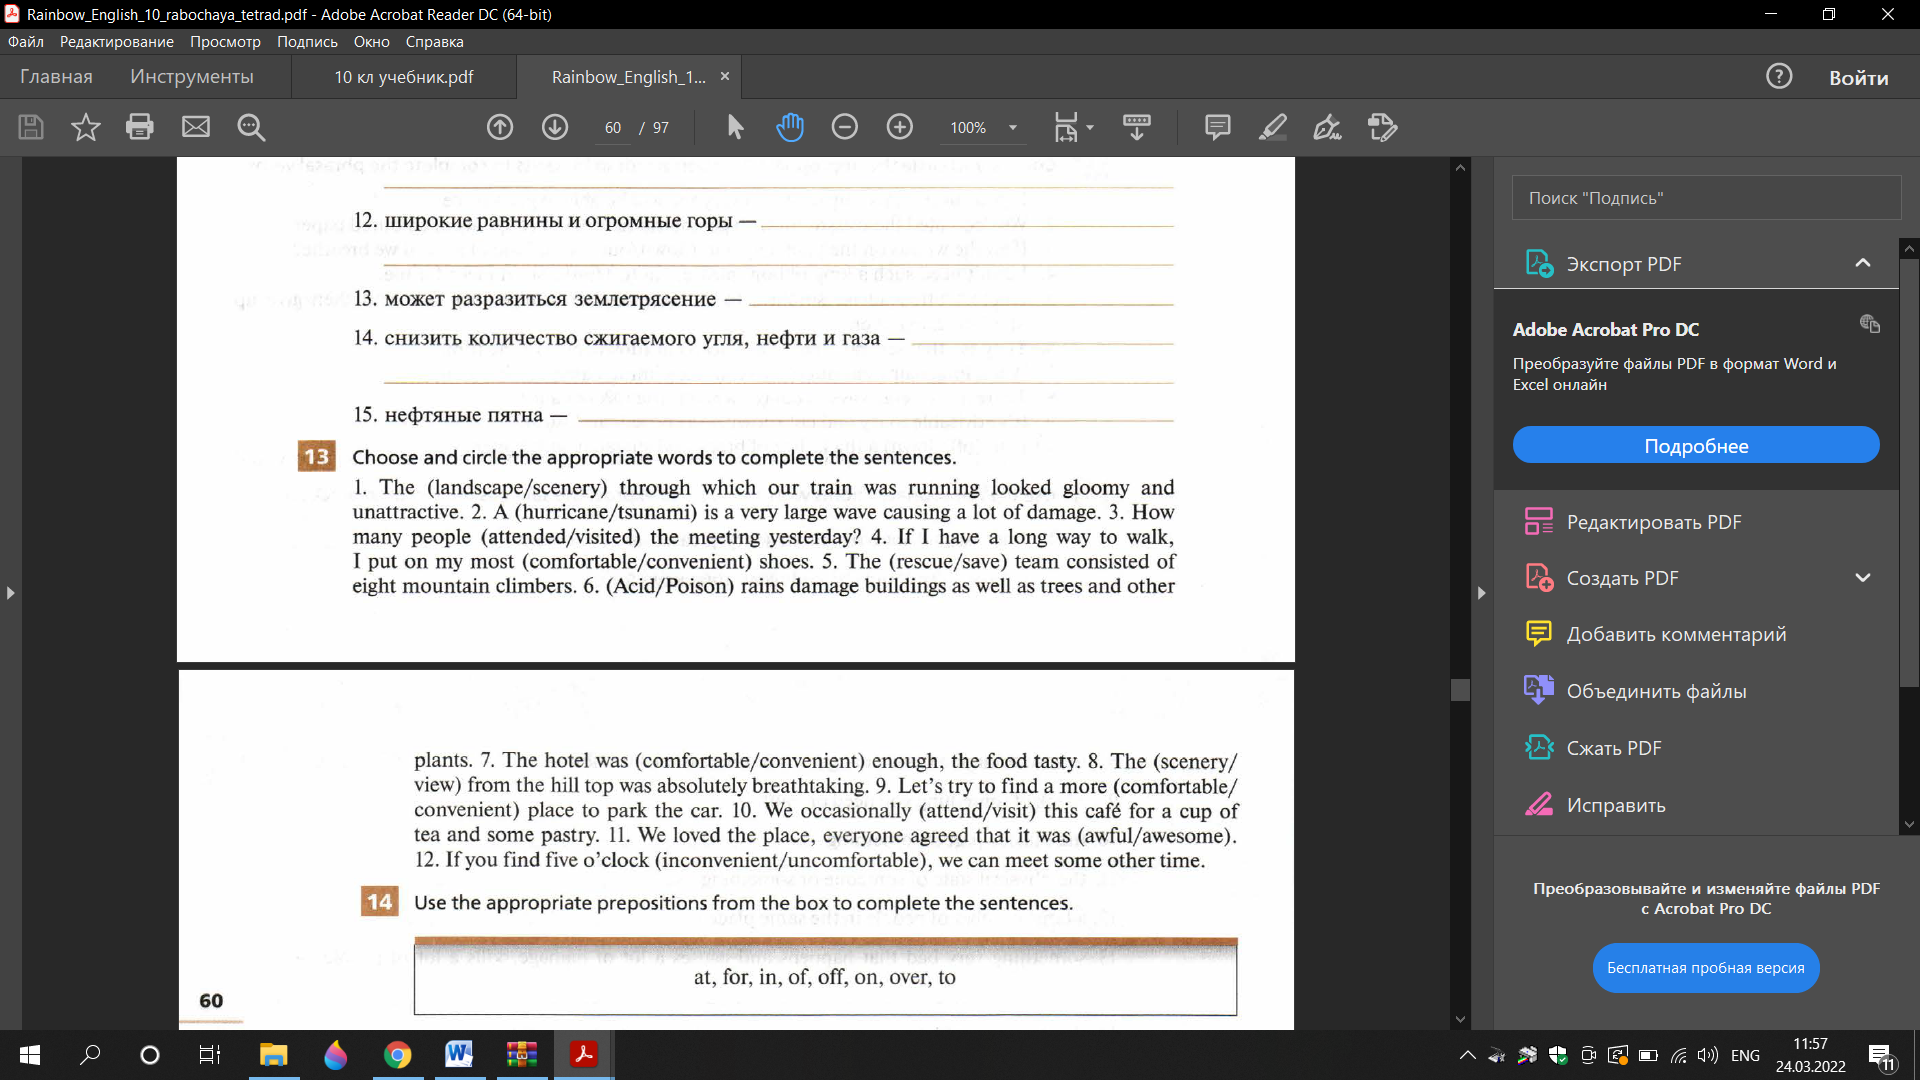Open Редактирование menu
The width and height of the screenshot is (1920, 1080).
click(x=116, y=41)
